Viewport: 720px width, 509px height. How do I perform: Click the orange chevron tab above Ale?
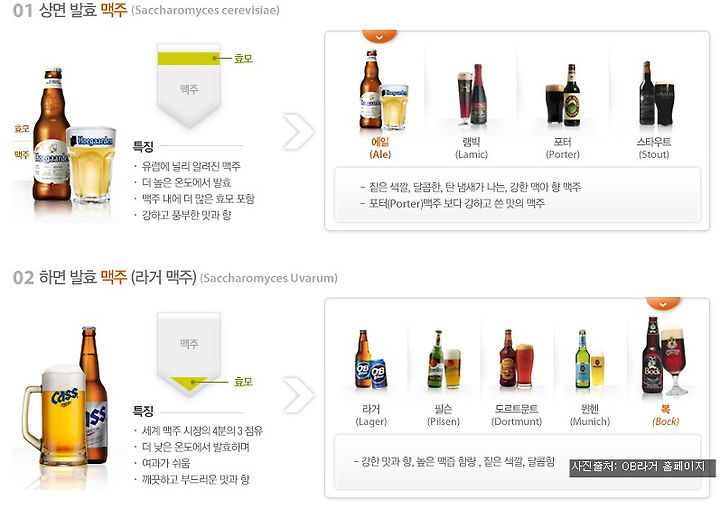(379, 36)
